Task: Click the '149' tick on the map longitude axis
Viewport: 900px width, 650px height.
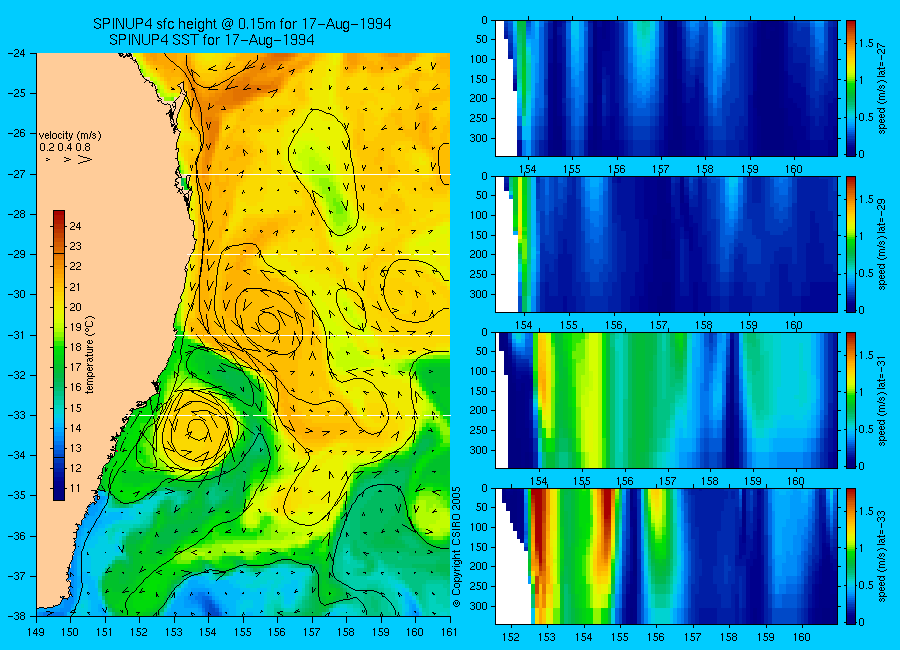Action: 36,632
